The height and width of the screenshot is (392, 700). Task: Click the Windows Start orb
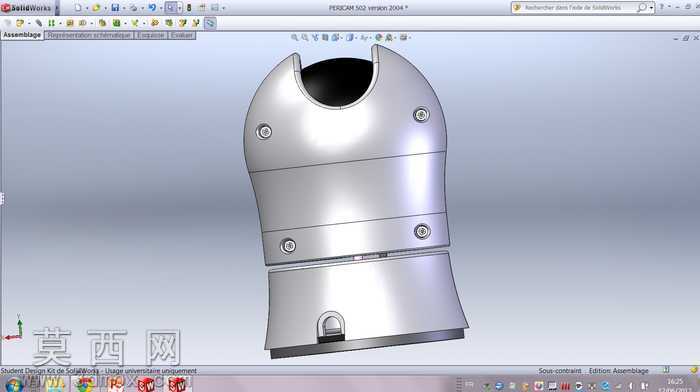[x=13, y=384]
